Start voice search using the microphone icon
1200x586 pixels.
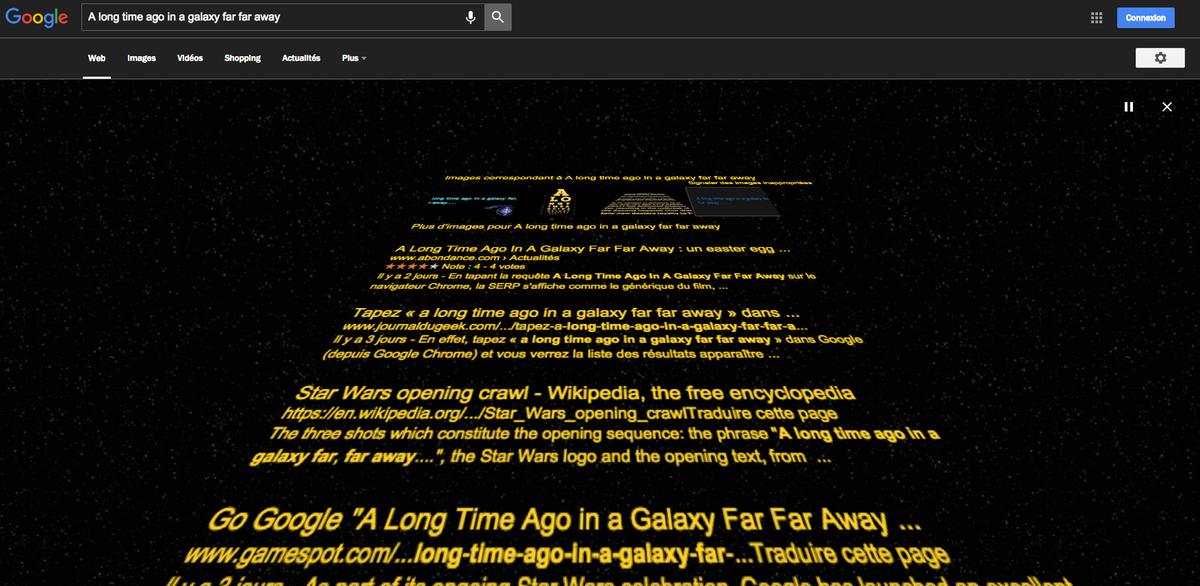(x=470, y=17)
